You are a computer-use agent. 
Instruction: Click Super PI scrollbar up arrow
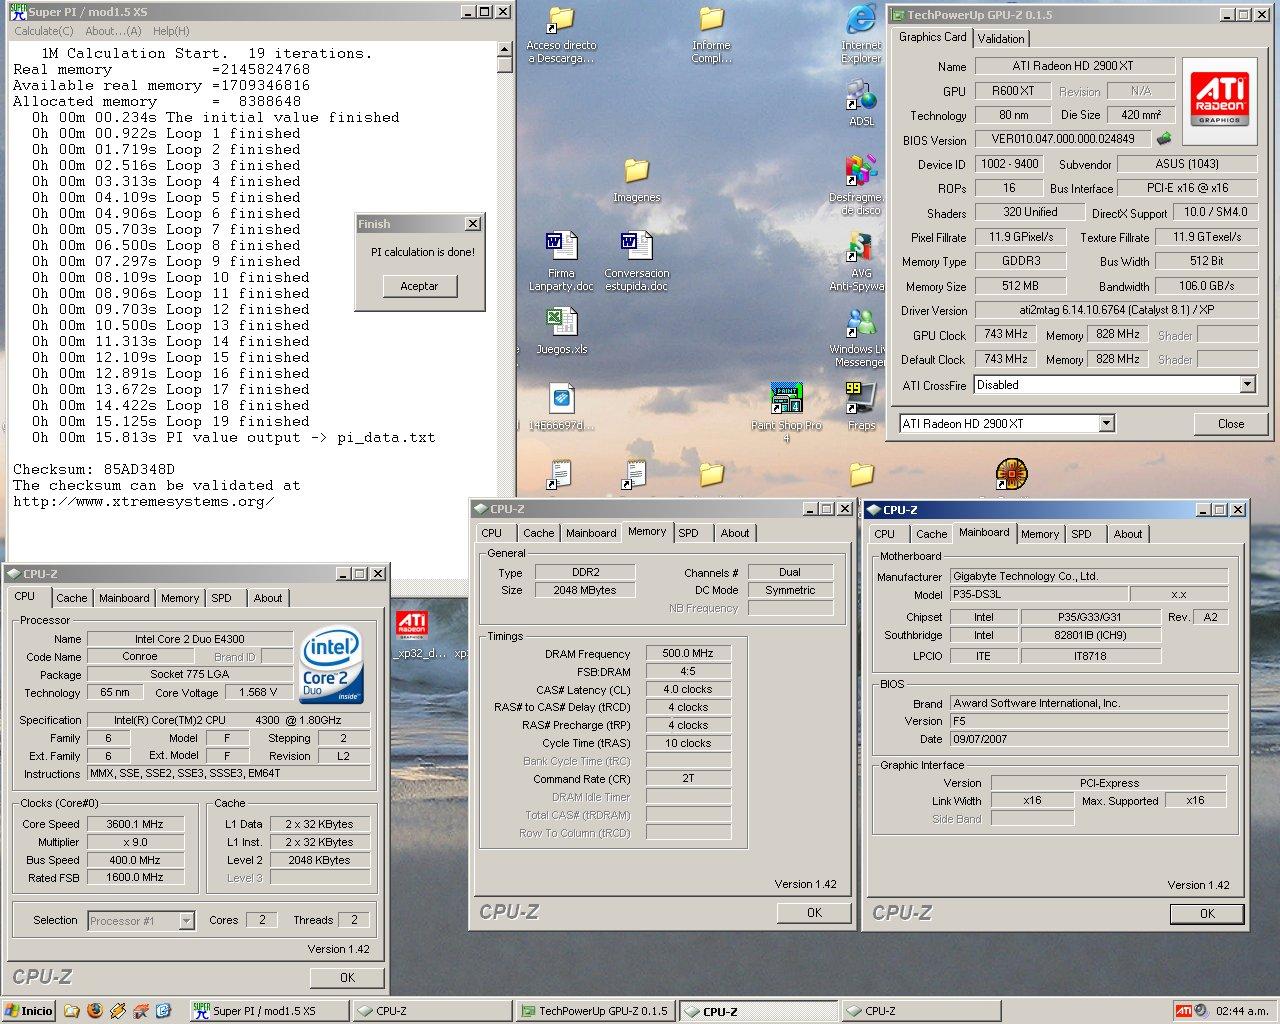pos(505,49)
